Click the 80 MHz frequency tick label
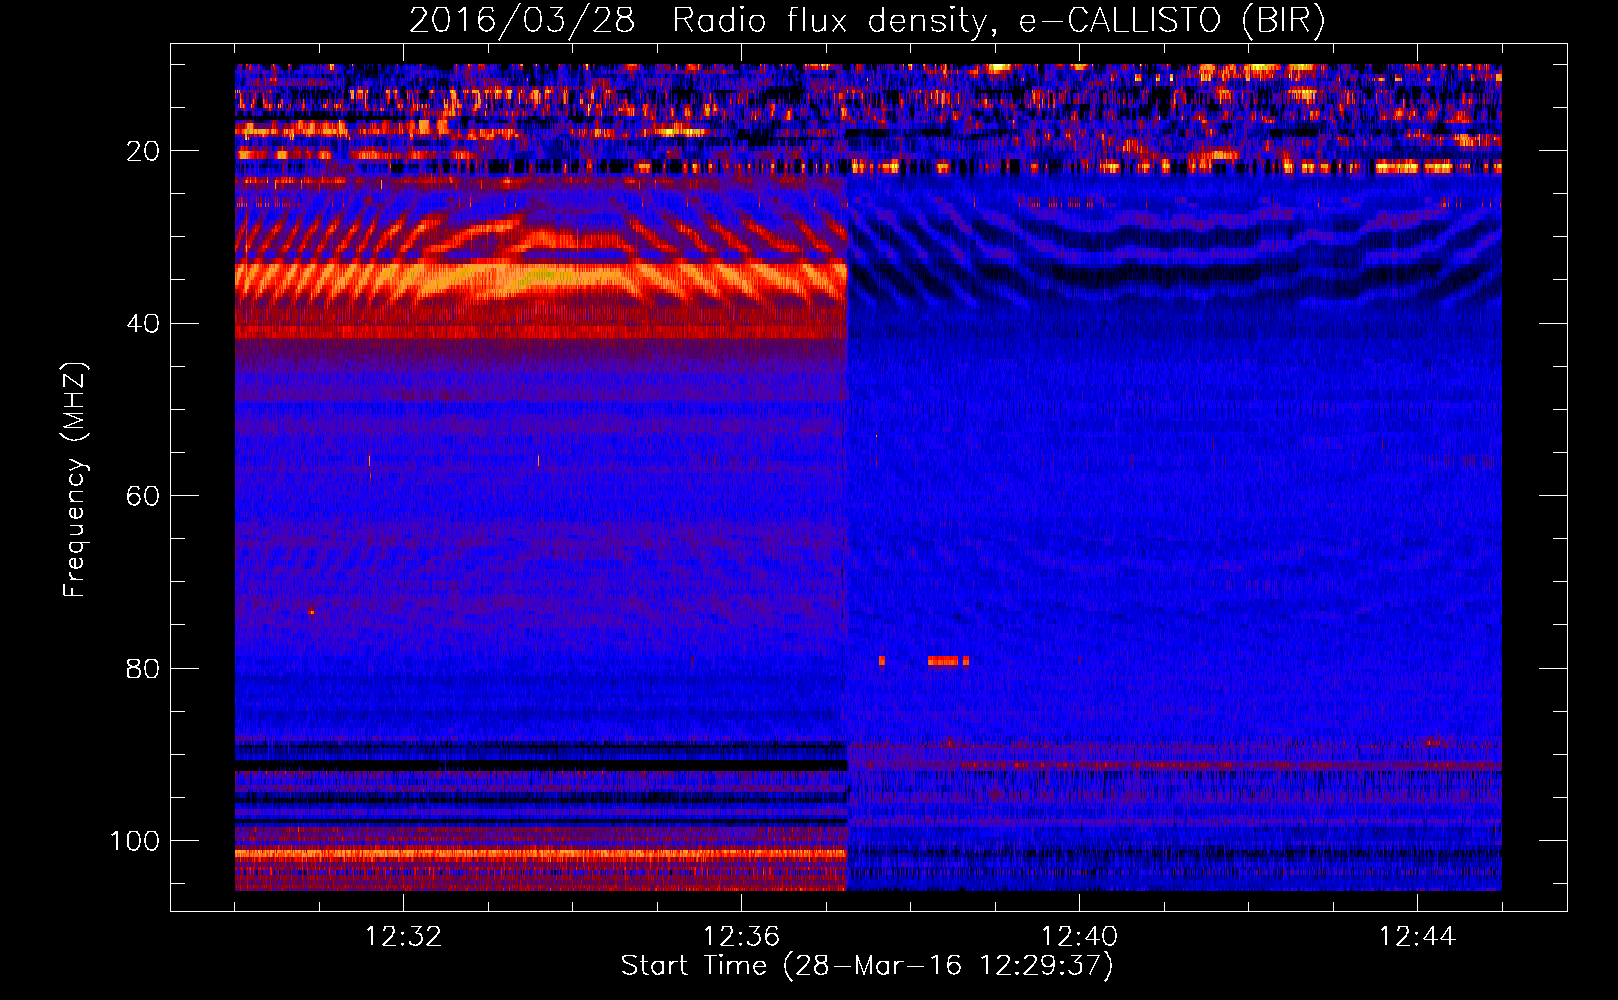This screenshot has height=1000, width=1618. (143, 669)
